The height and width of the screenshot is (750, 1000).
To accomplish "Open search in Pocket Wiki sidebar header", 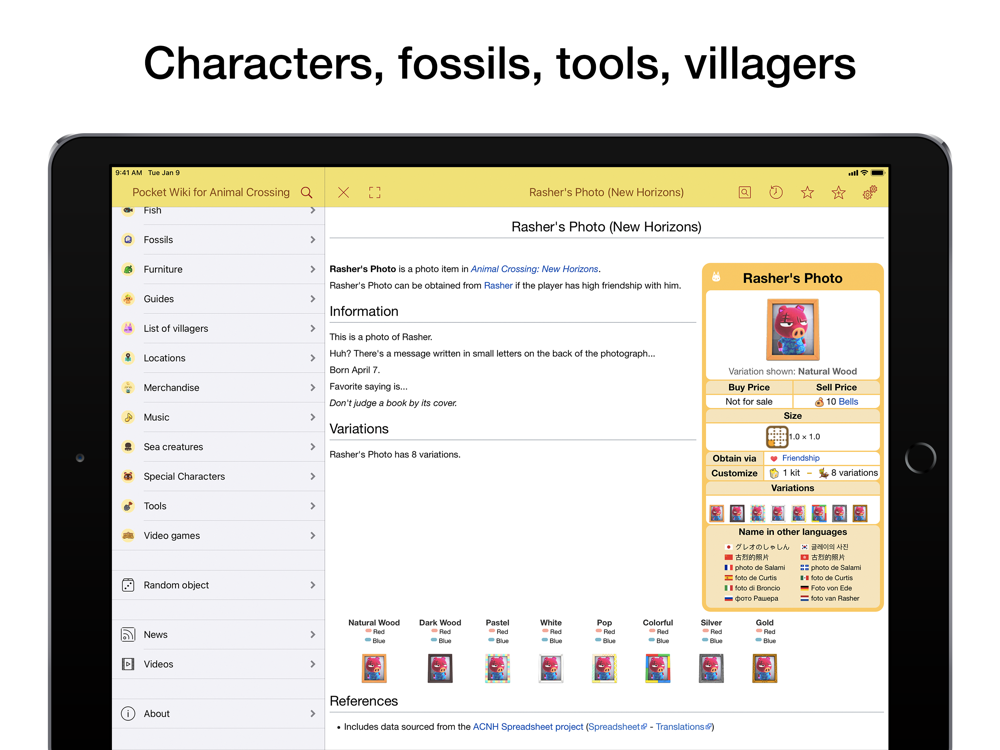I will tap(307, 193).
